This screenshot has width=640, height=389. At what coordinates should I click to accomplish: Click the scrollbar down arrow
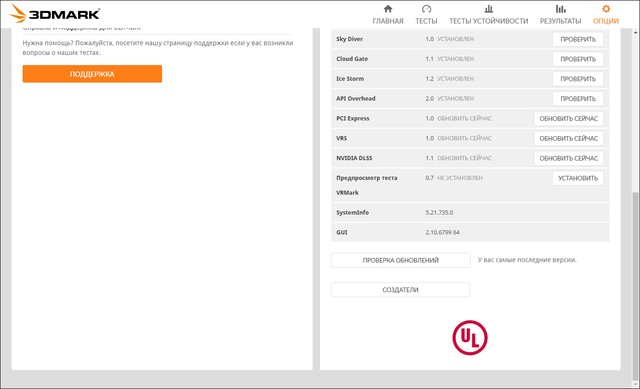(x=636, y=384)
